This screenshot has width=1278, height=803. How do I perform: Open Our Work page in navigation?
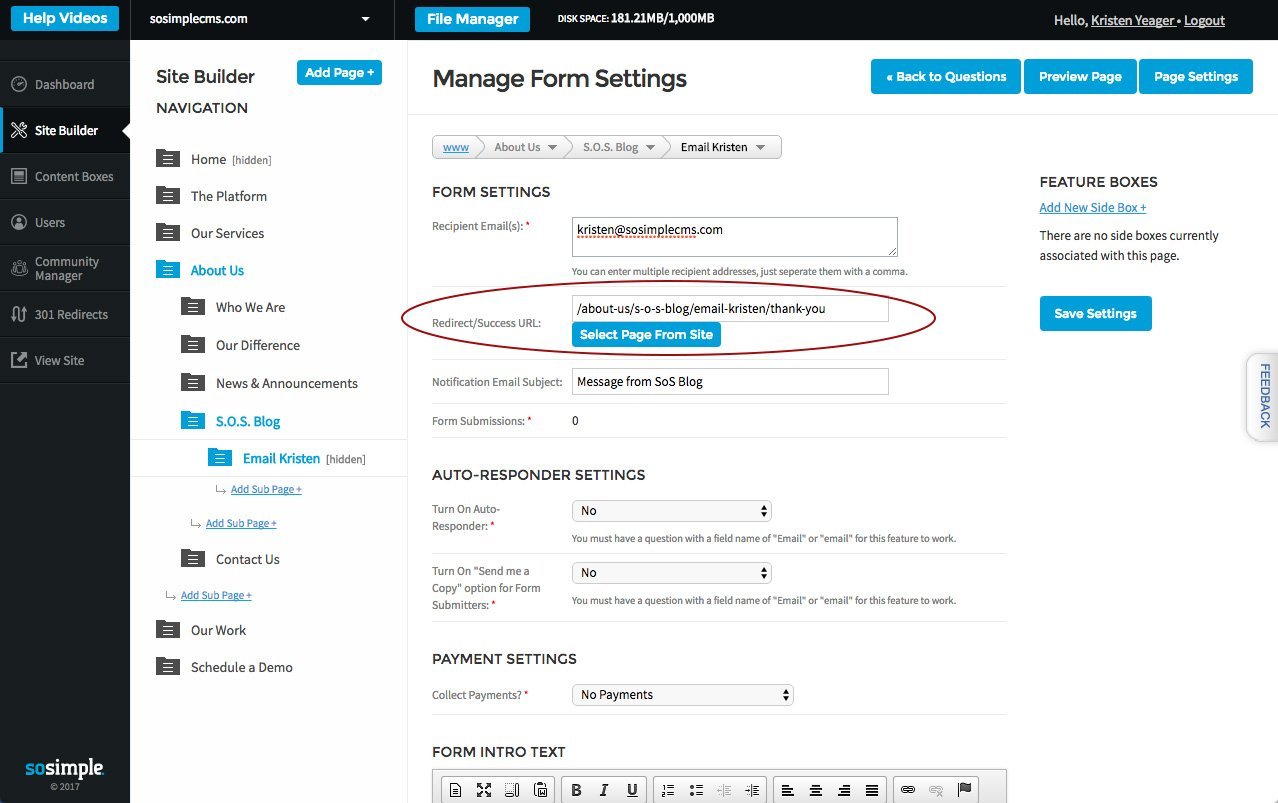coord(218,630)
